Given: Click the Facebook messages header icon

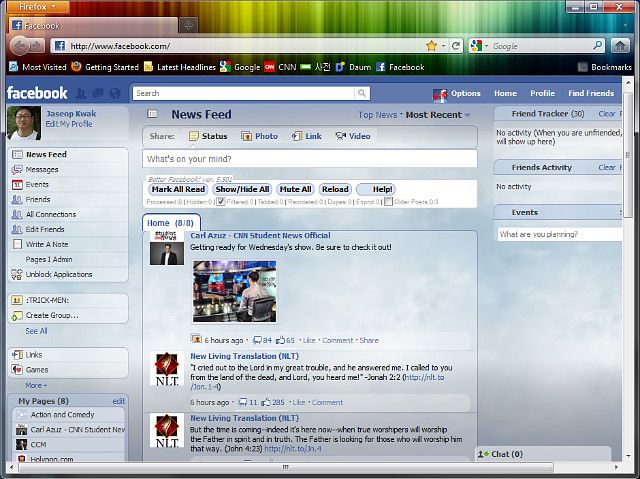Looking at the screenshot, I should (x=98, y=93).
